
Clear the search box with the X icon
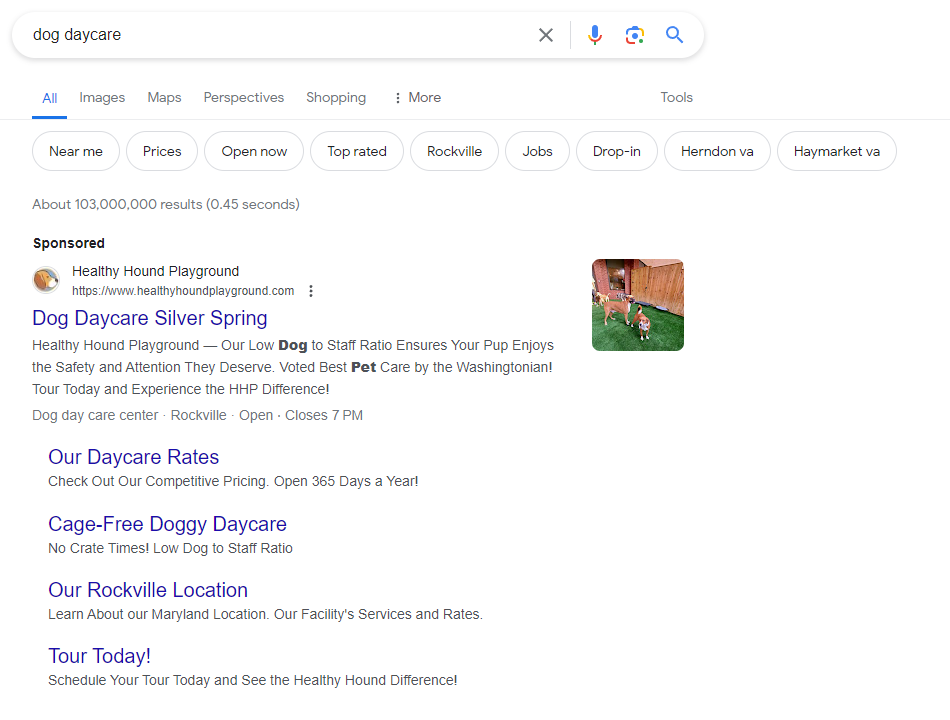pyautogui.click(x=546, y=35)
